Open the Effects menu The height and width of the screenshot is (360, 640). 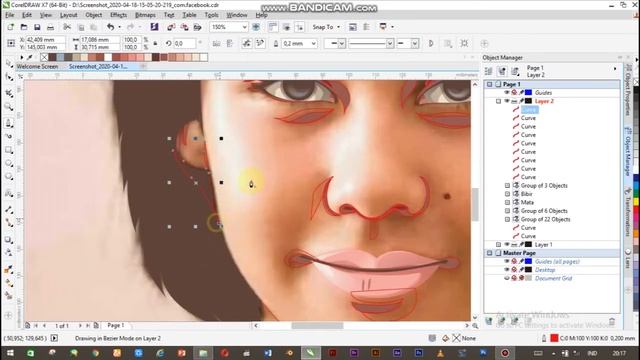(118, 15)
